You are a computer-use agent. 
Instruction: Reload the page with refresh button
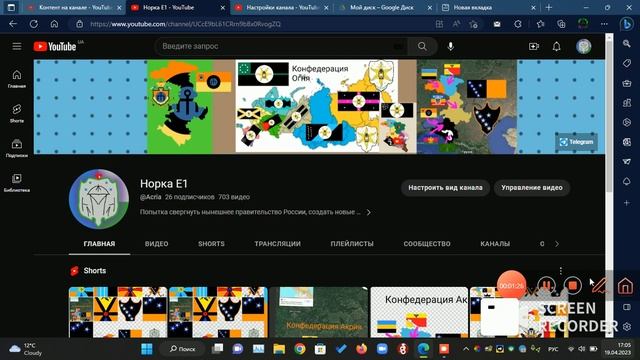pos(33,24)
